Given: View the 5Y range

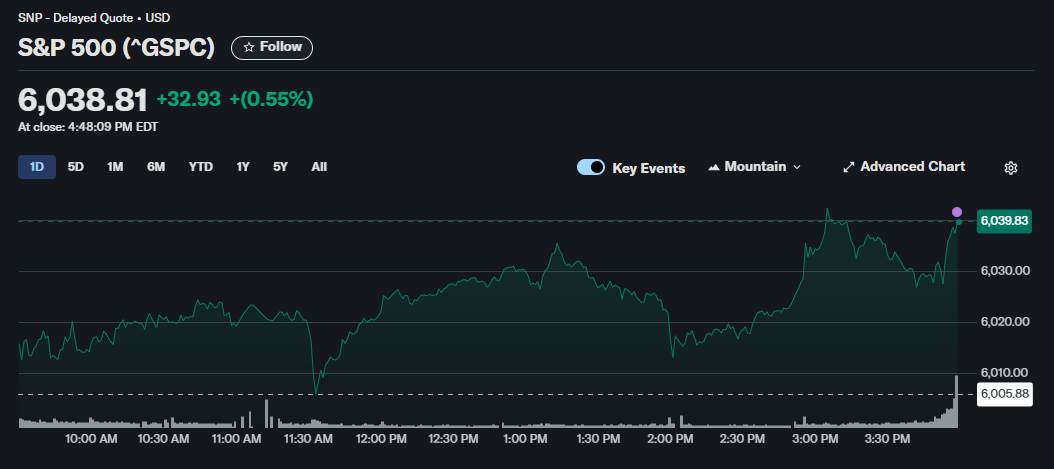Looking at the screenshot, I should point(280,167).
